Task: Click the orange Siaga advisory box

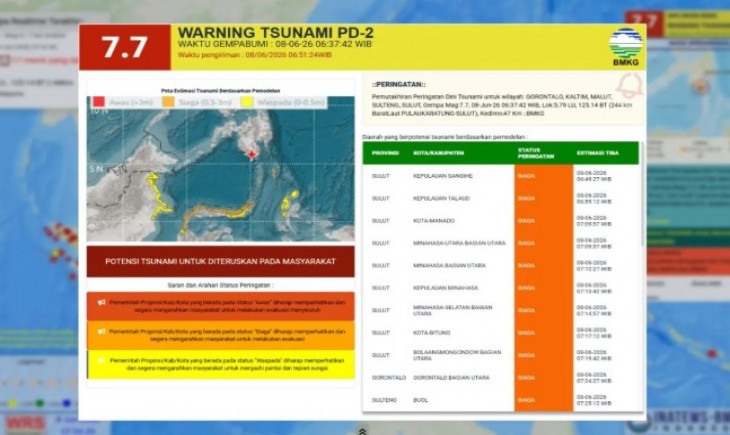Action: tap(221, 335)
